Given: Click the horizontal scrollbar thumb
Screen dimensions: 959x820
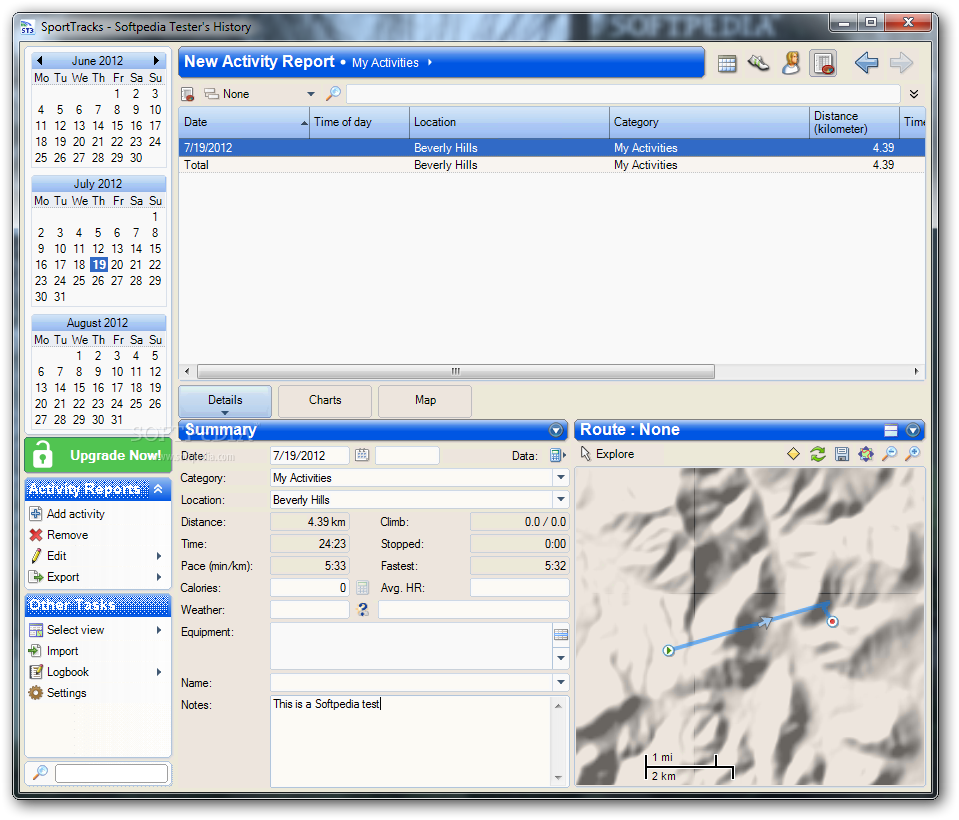Looking at the screenshot, I should pos(456,371).
